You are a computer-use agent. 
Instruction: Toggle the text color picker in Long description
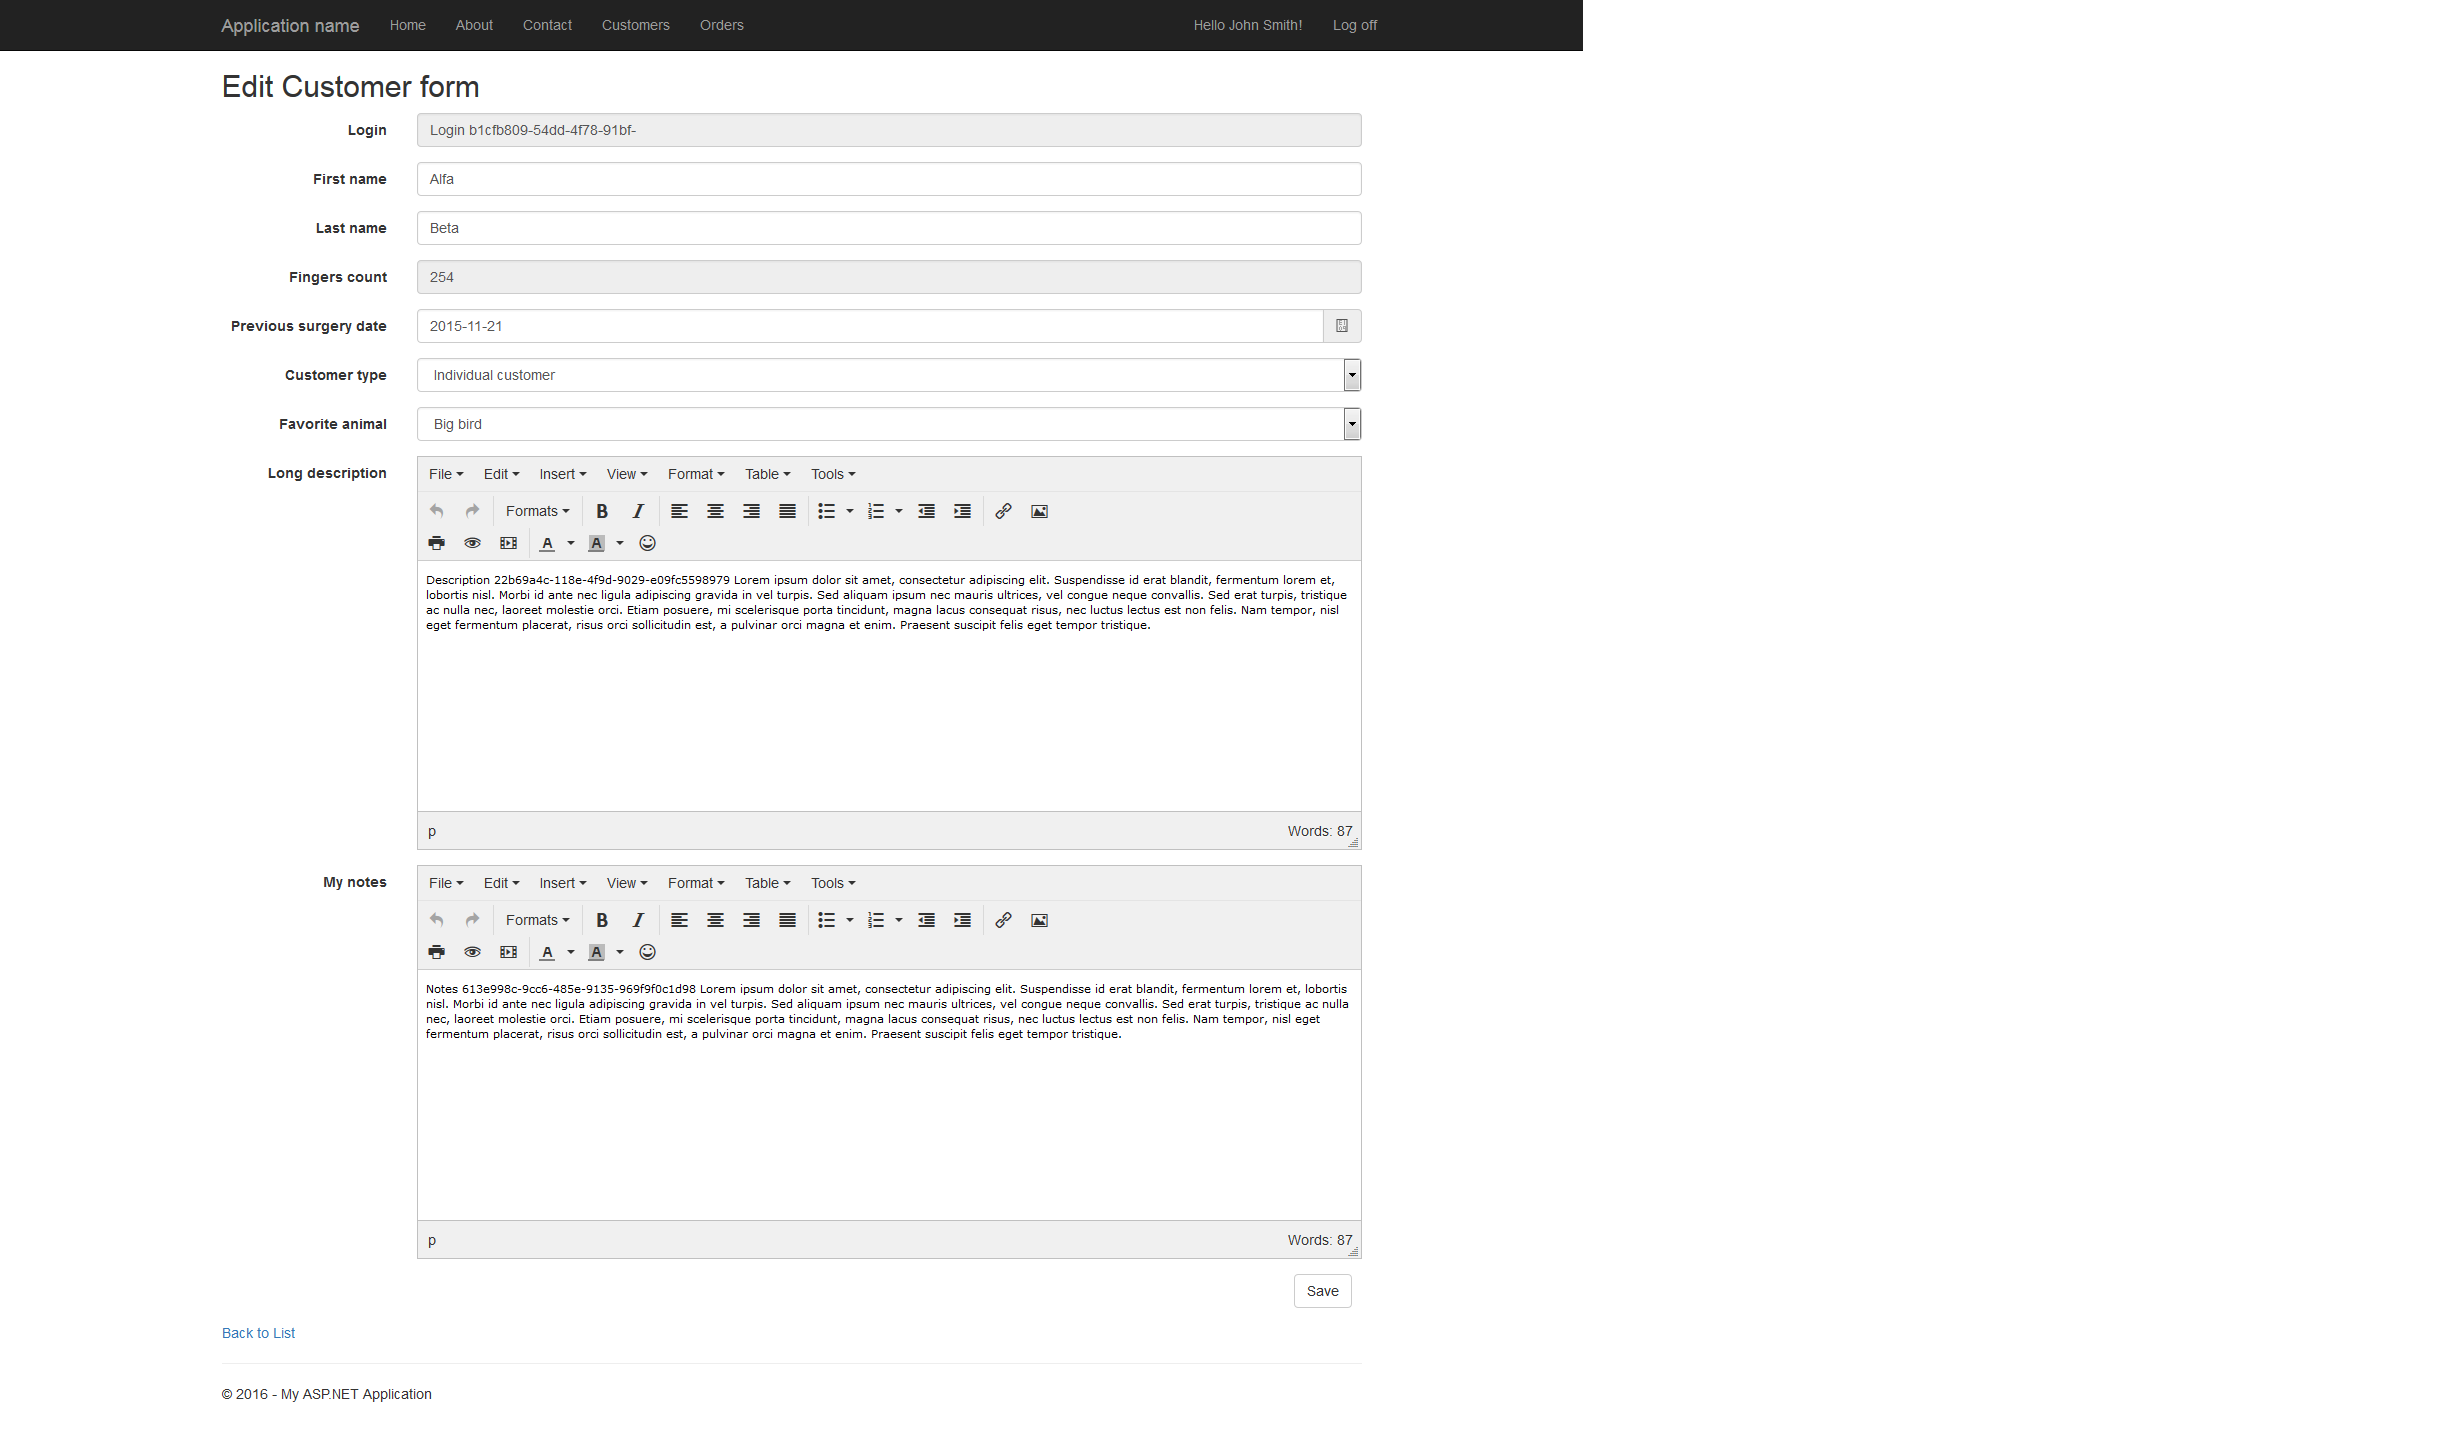coord(568,543)
